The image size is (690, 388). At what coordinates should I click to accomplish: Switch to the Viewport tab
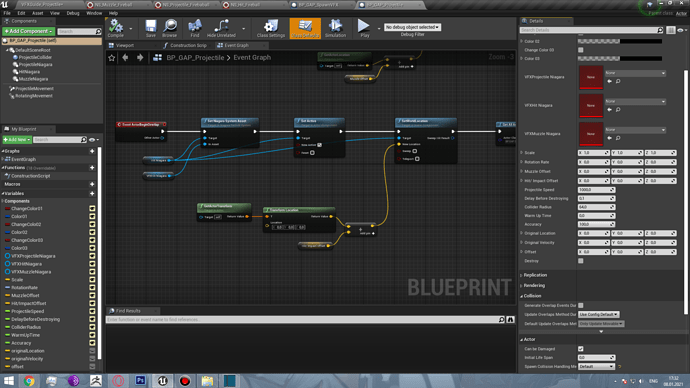[x=125, y=45]
